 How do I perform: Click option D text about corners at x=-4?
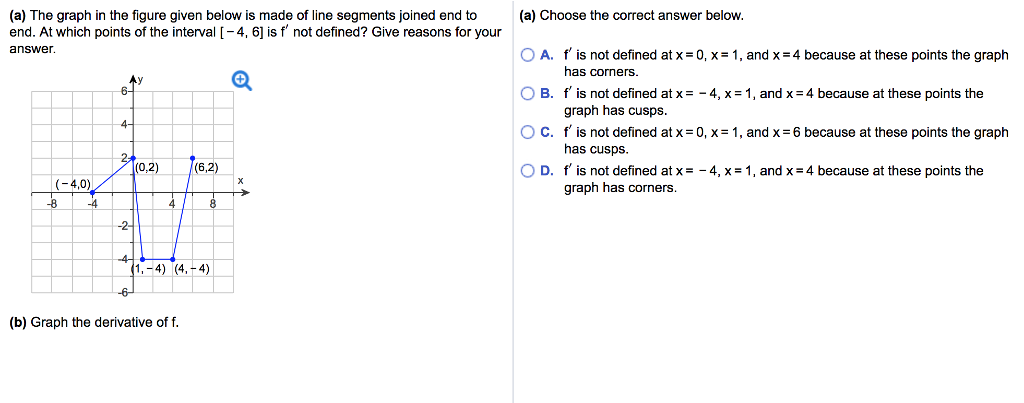click(773, 178)
